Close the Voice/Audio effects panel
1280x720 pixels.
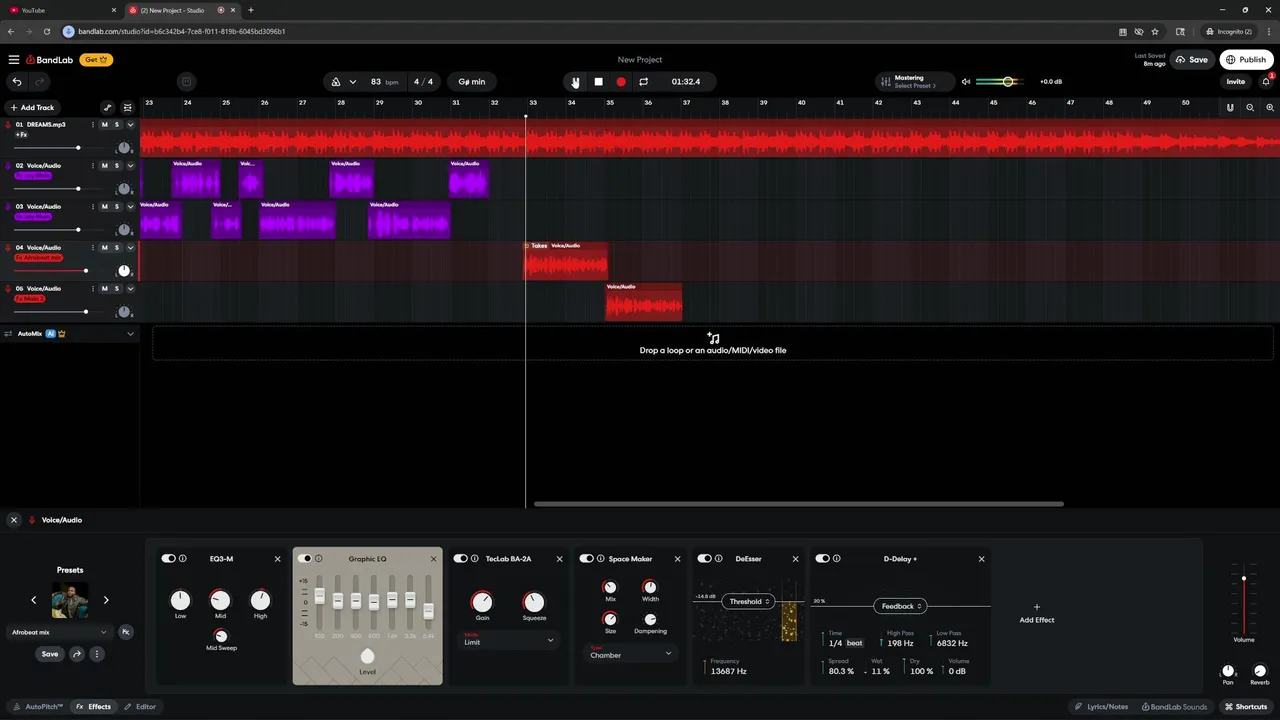14,520
